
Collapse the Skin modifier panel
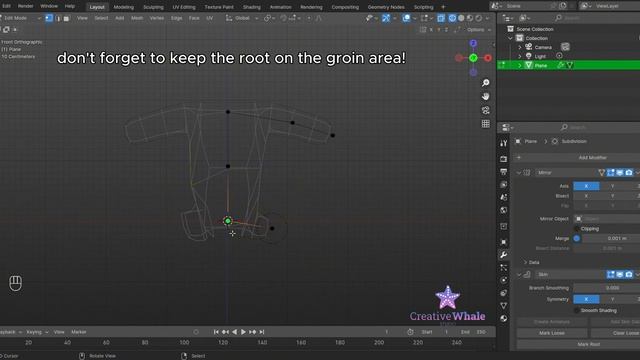519,275
